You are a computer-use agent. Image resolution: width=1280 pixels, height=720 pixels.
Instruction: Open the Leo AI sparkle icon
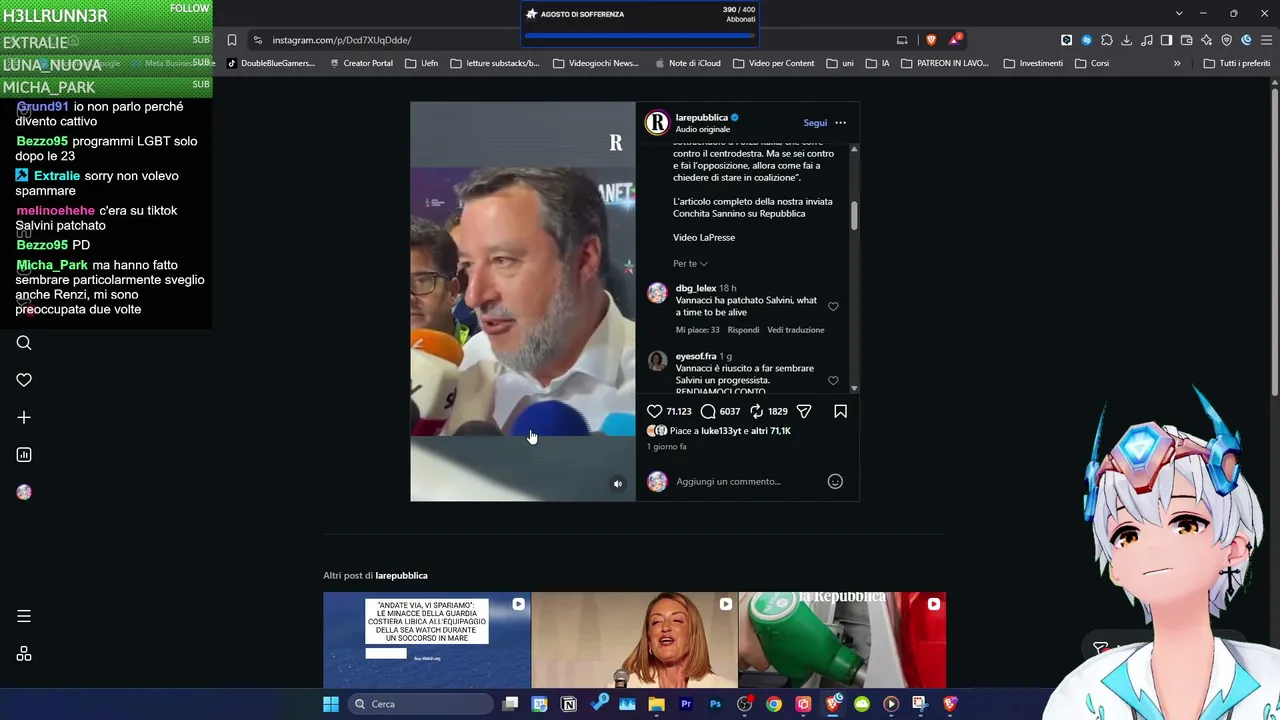point(1207,40)
